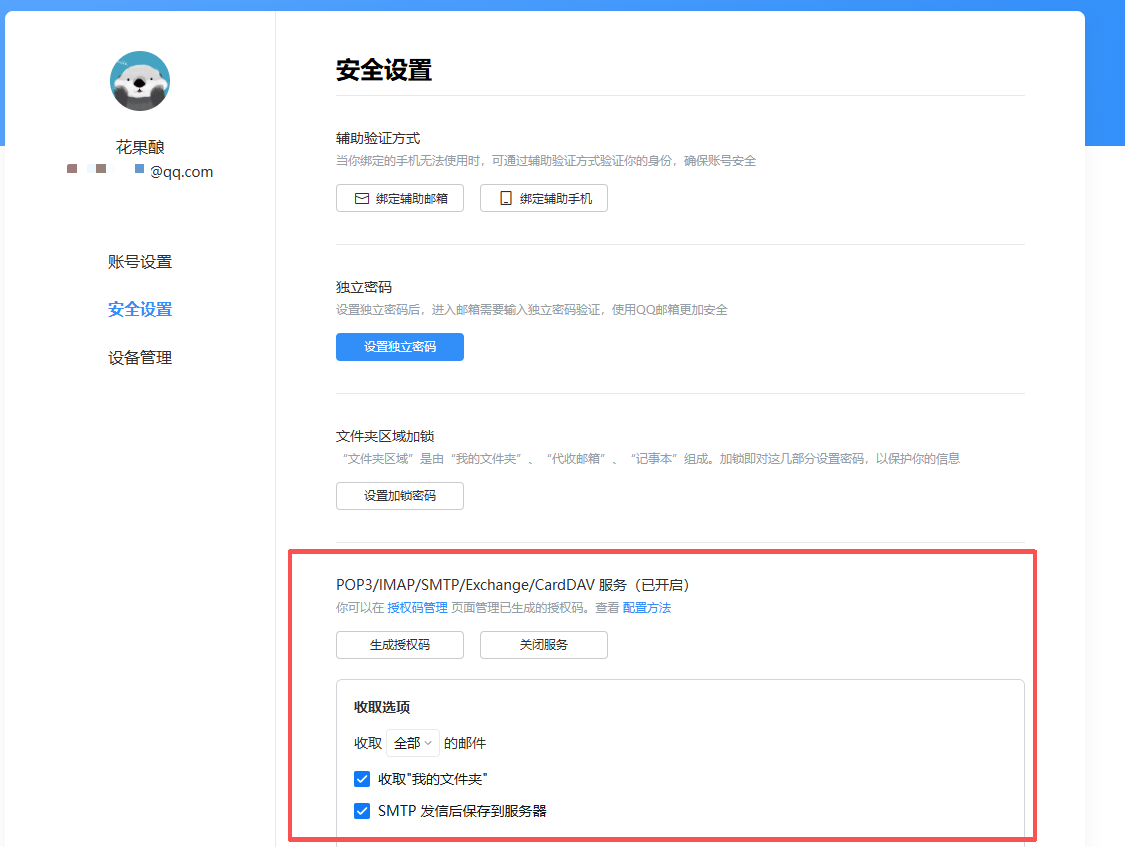1125x847 pixels.
Task: Click the POP3/IMAP/SMTP service section title
Action: (x=513, y=585)
